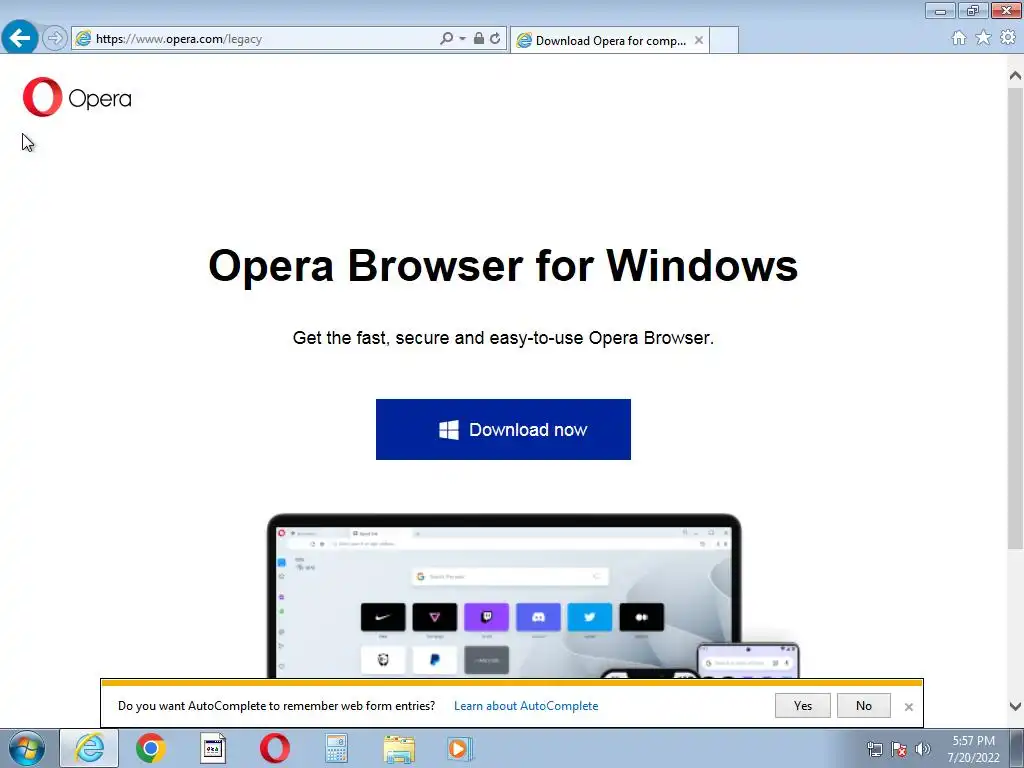
Task: Open Learn about AutoComplete link
Action: [526, 706]
